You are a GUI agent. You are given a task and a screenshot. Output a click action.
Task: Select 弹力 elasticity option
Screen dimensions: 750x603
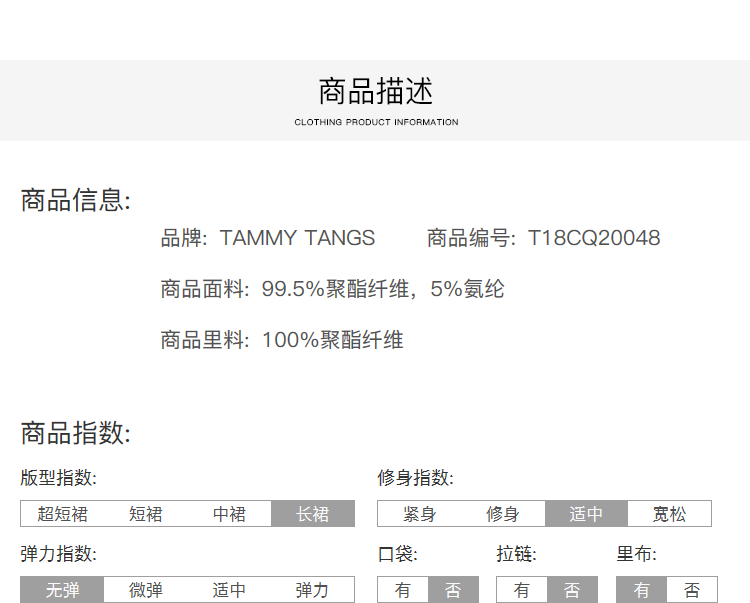pyautogui.click(x=313, y=590)
